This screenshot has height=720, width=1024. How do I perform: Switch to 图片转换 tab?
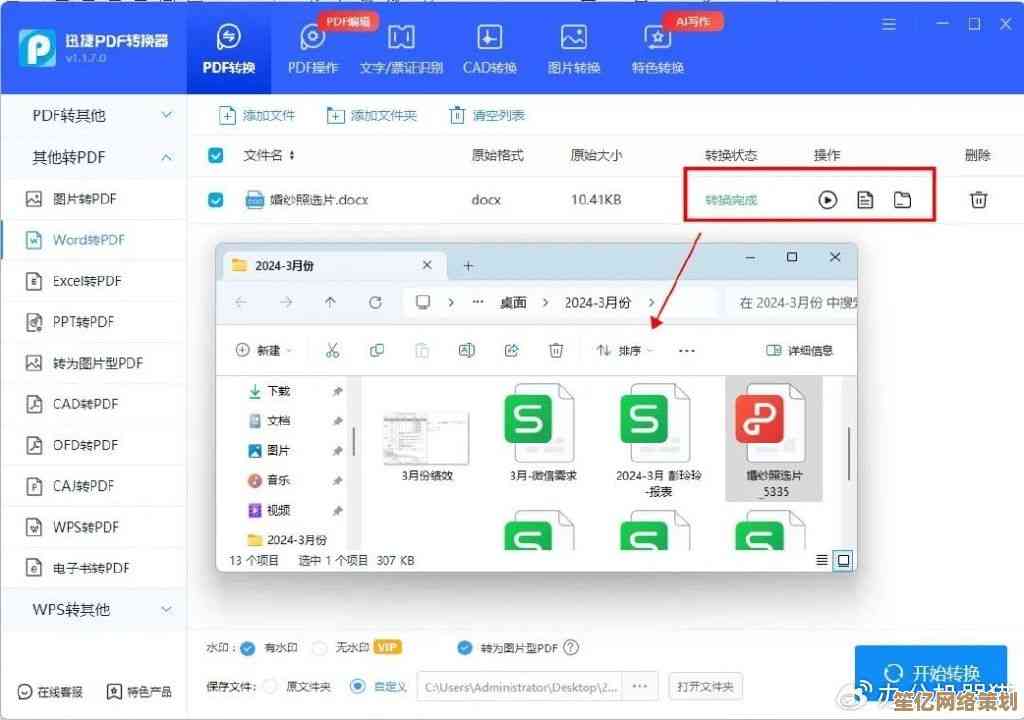[574, 49]
